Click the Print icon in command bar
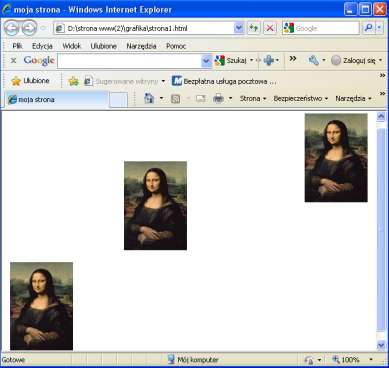 tap(218, 98)
